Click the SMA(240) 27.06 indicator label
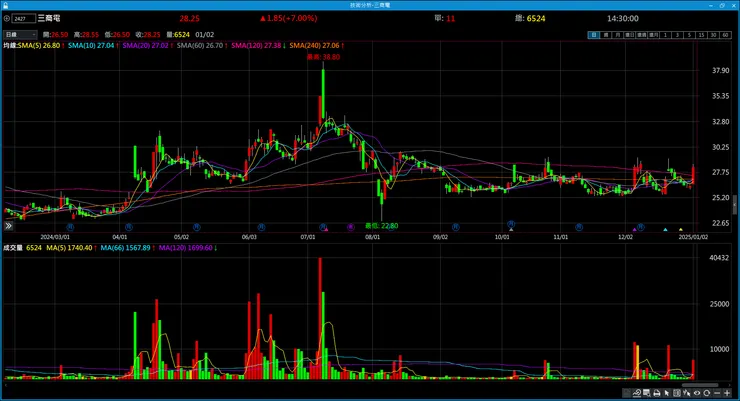 (314, 45)
